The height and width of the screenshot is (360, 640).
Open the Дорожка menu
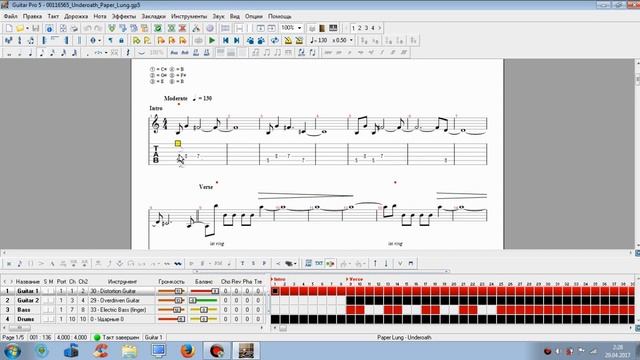tap(76, 16)
